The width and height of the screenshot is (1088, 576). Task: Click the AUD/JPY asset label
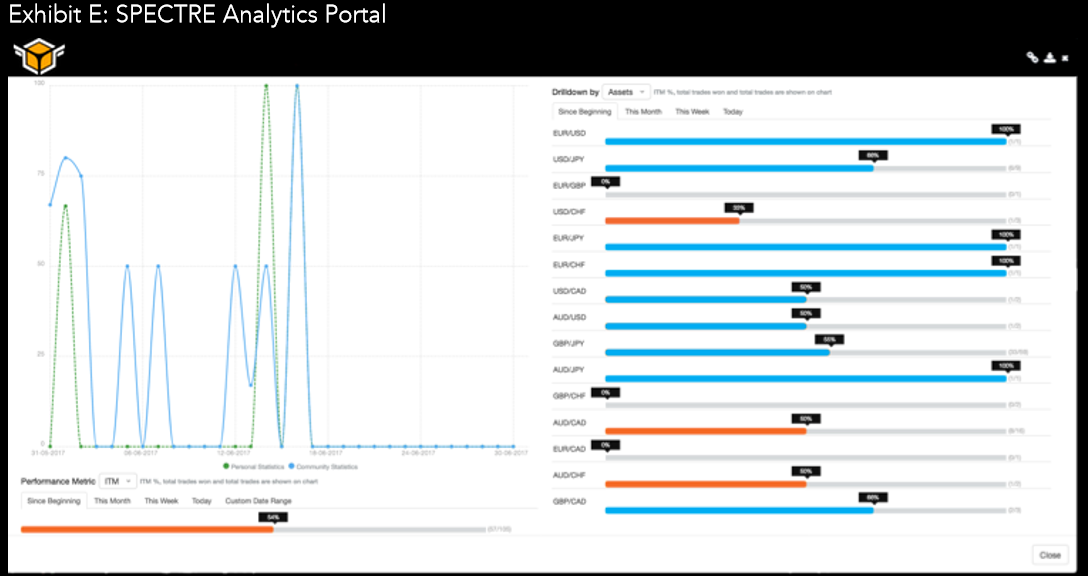tap(568, 370)
